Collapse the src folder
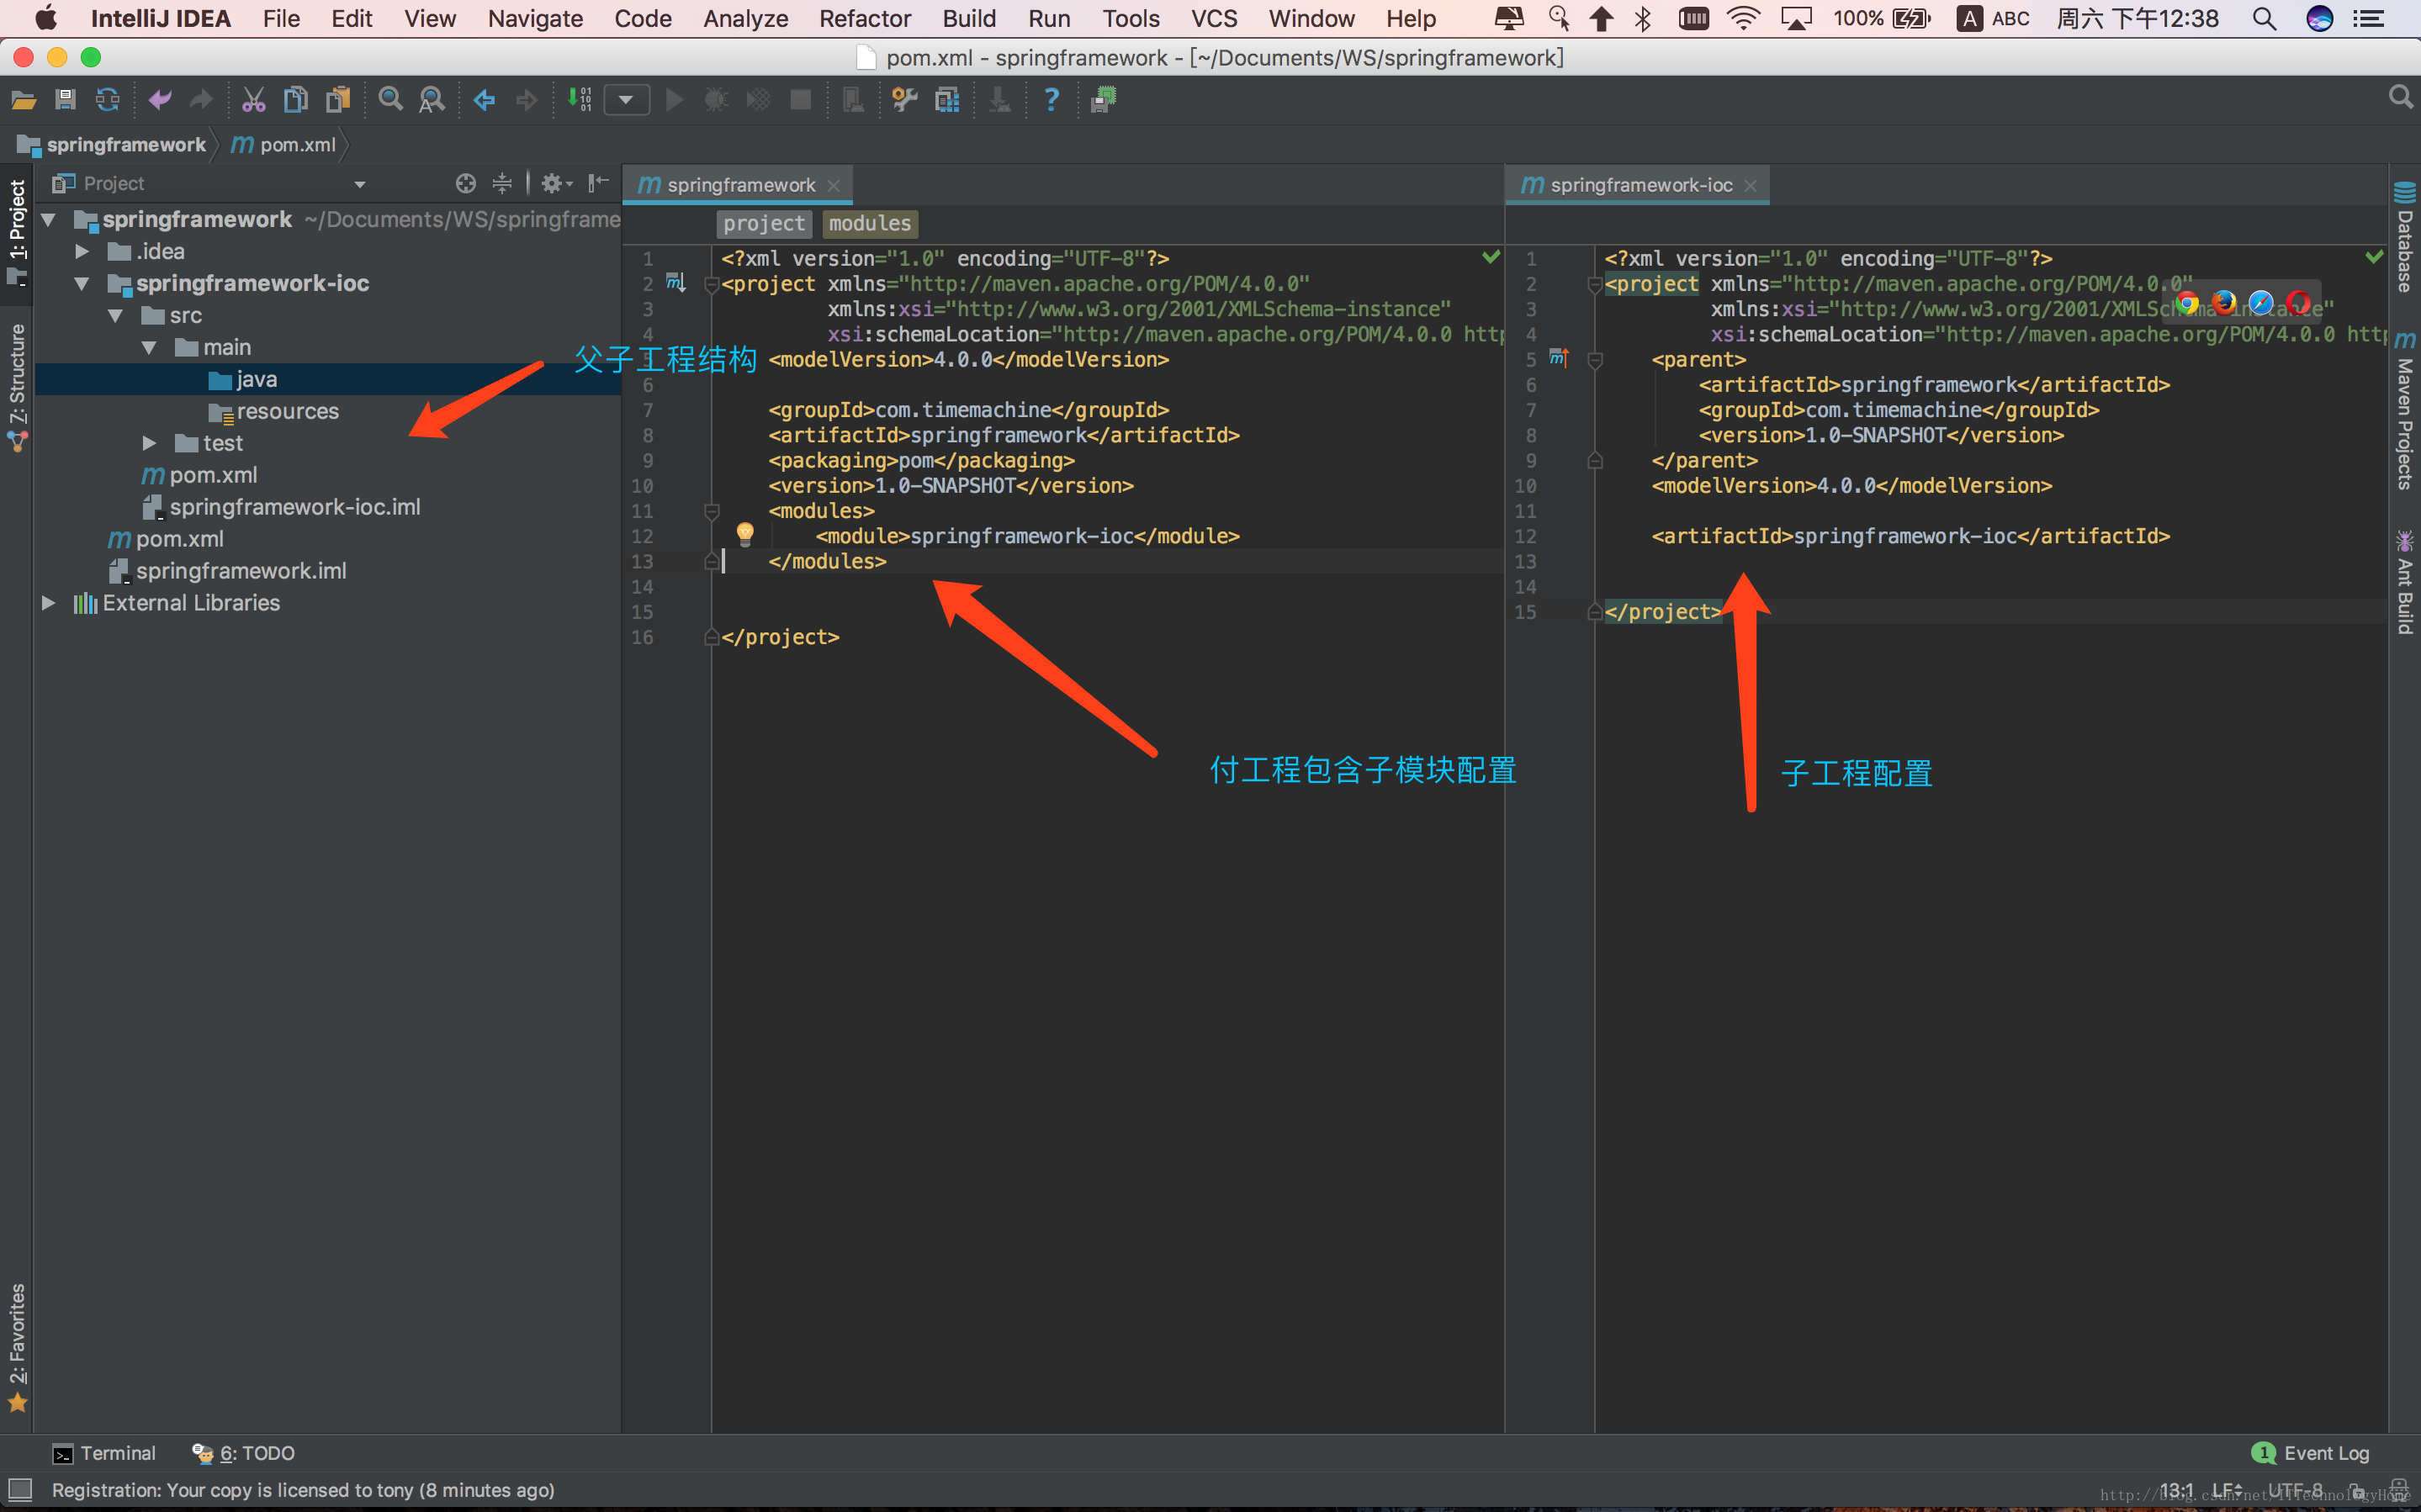The width and height of the screenshot is (2421, 1512). point(115,316)
